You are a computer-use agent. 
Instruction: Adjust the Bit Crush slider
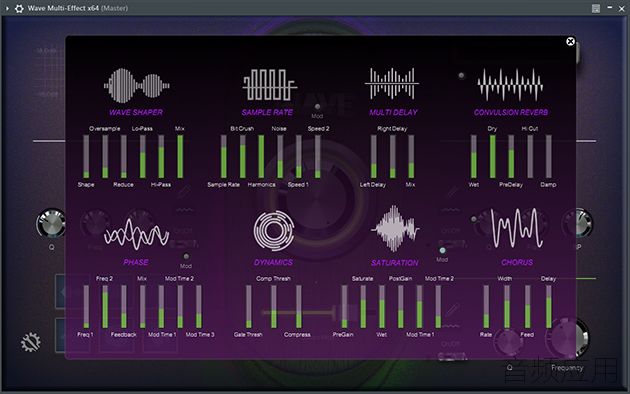(x=243, y=156)
